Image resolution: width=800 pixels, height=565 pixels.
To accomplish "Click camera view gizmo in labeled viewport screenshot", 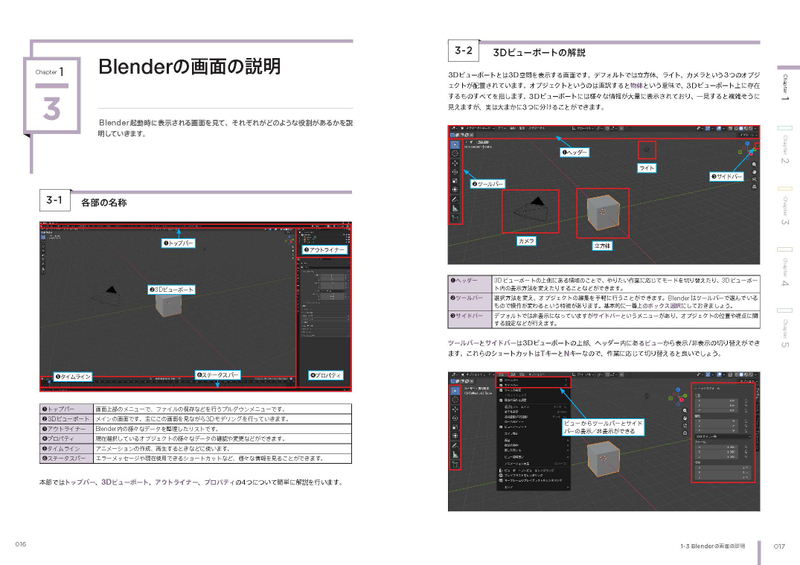I will tap(754, 179).
